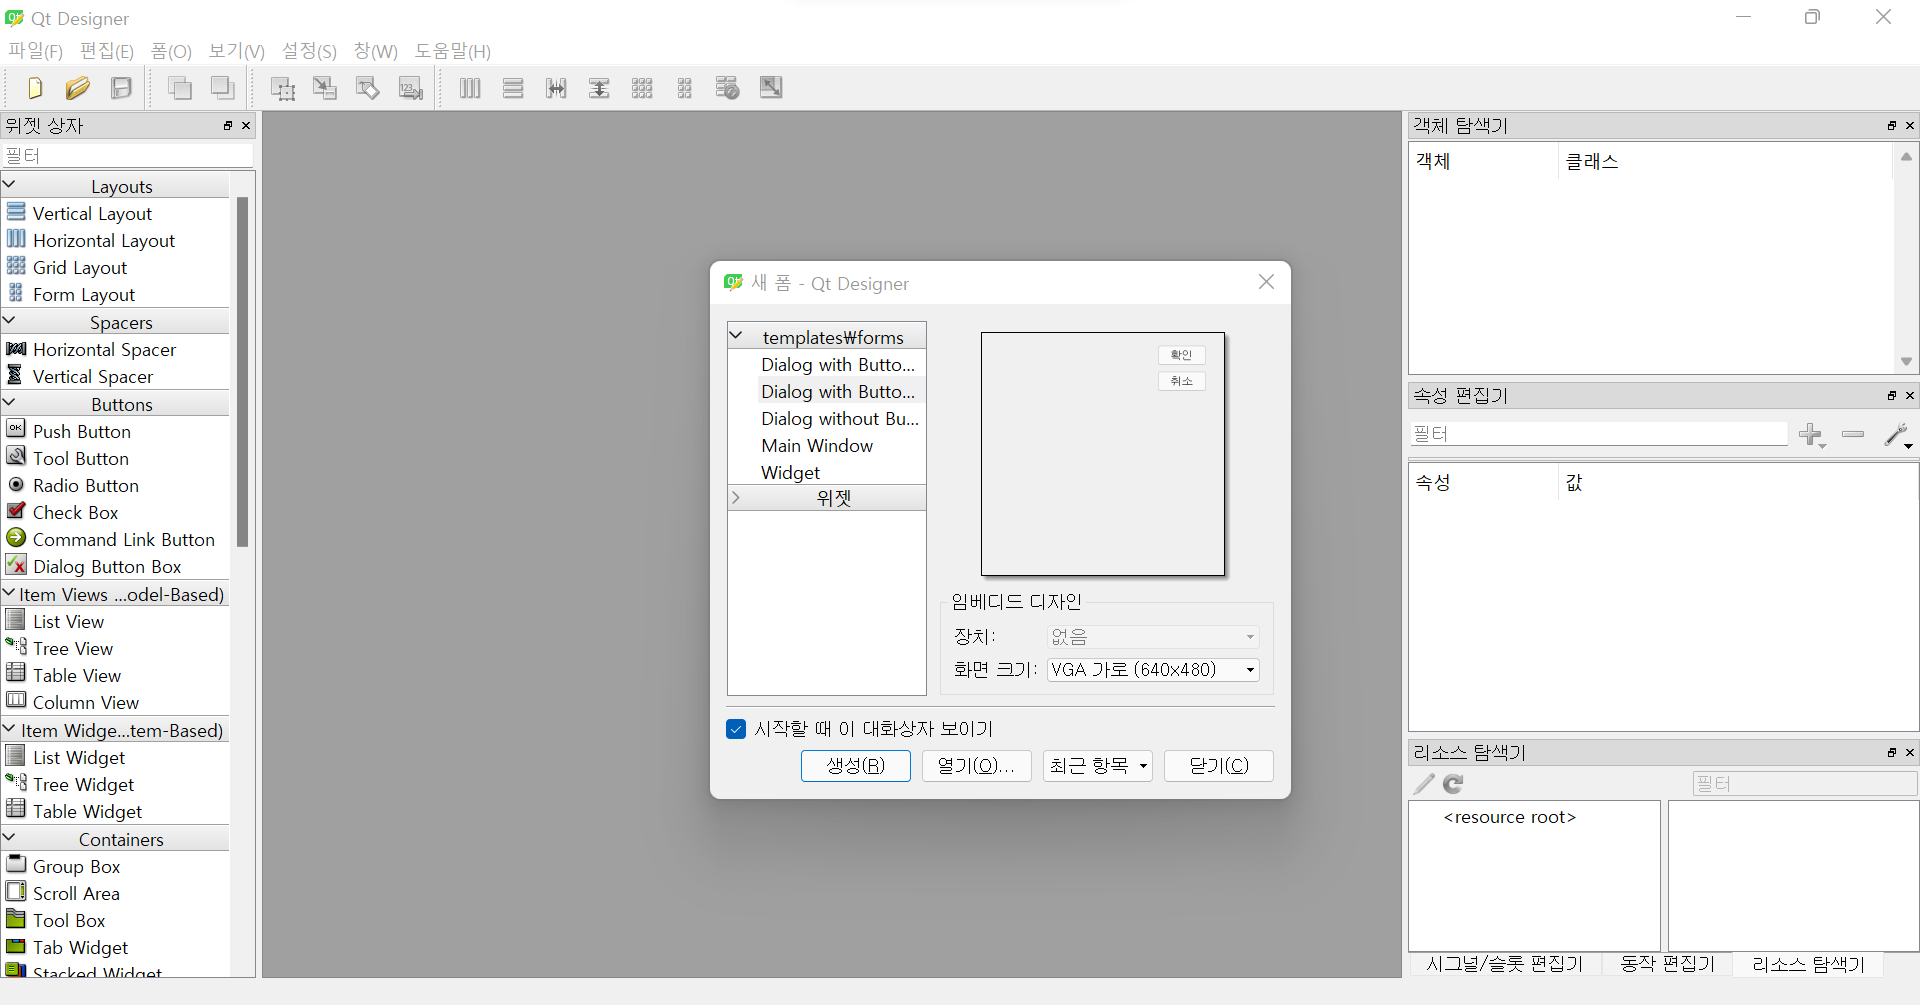Apply Lay Out Horizontally toolbar icon
1920x1005 pixels.
pyautogui.click(x=470, y=88)
